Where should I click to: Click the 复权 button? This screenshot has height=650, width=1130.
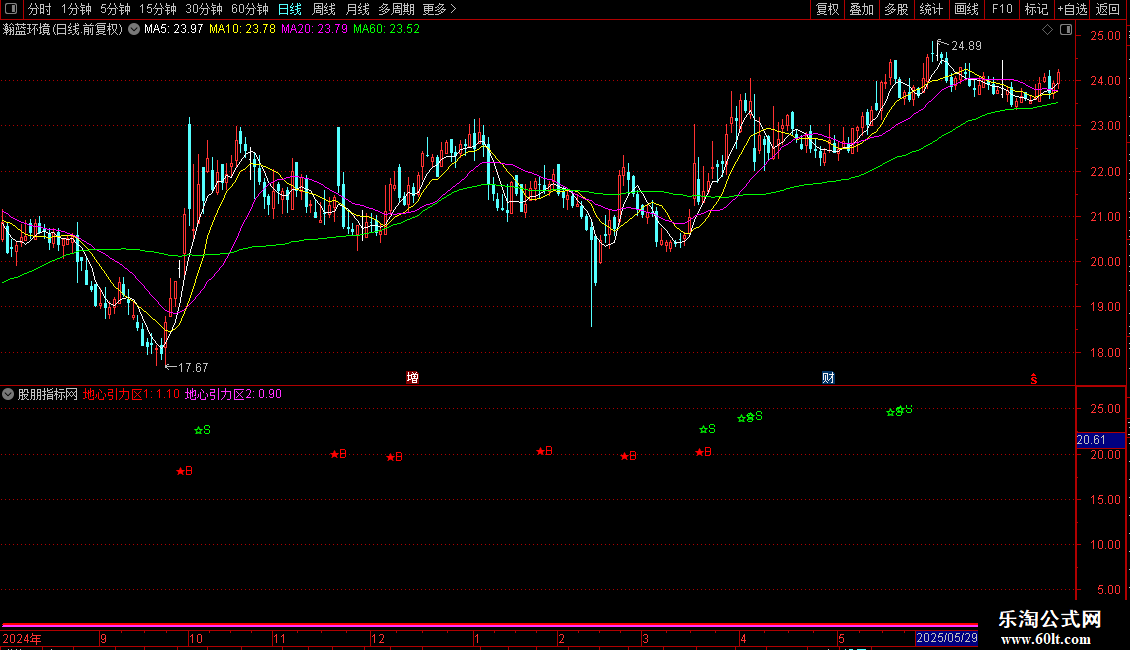tap(827, 9)
